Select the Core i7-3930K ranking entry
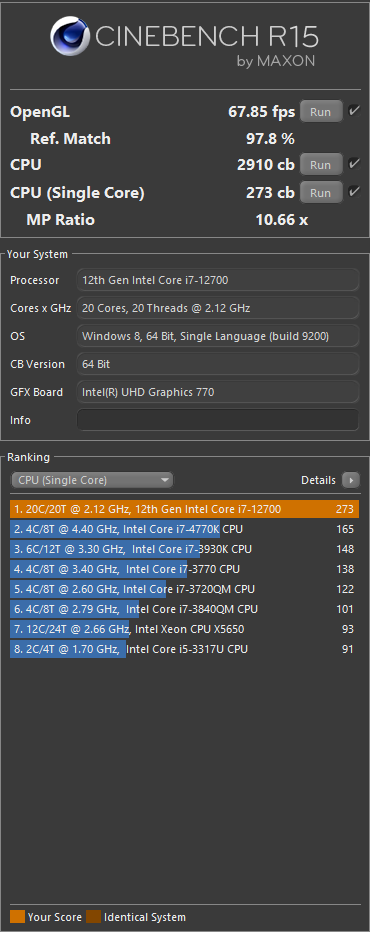This screenshot has width=370, height=932. 184,549
